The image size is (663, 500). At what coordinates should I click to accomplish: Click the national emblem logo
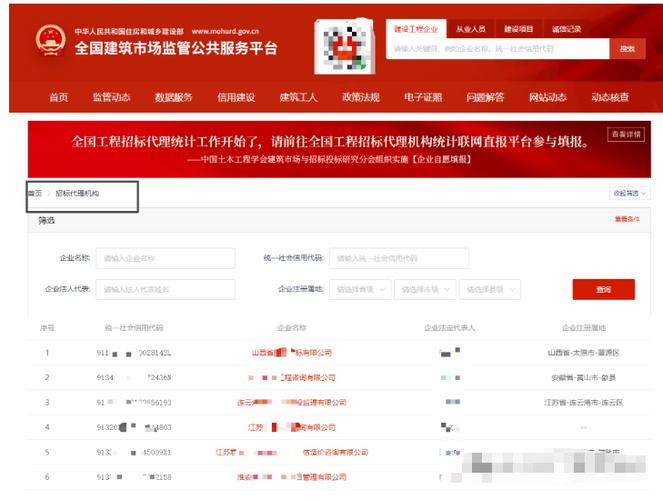coord(51,40)
